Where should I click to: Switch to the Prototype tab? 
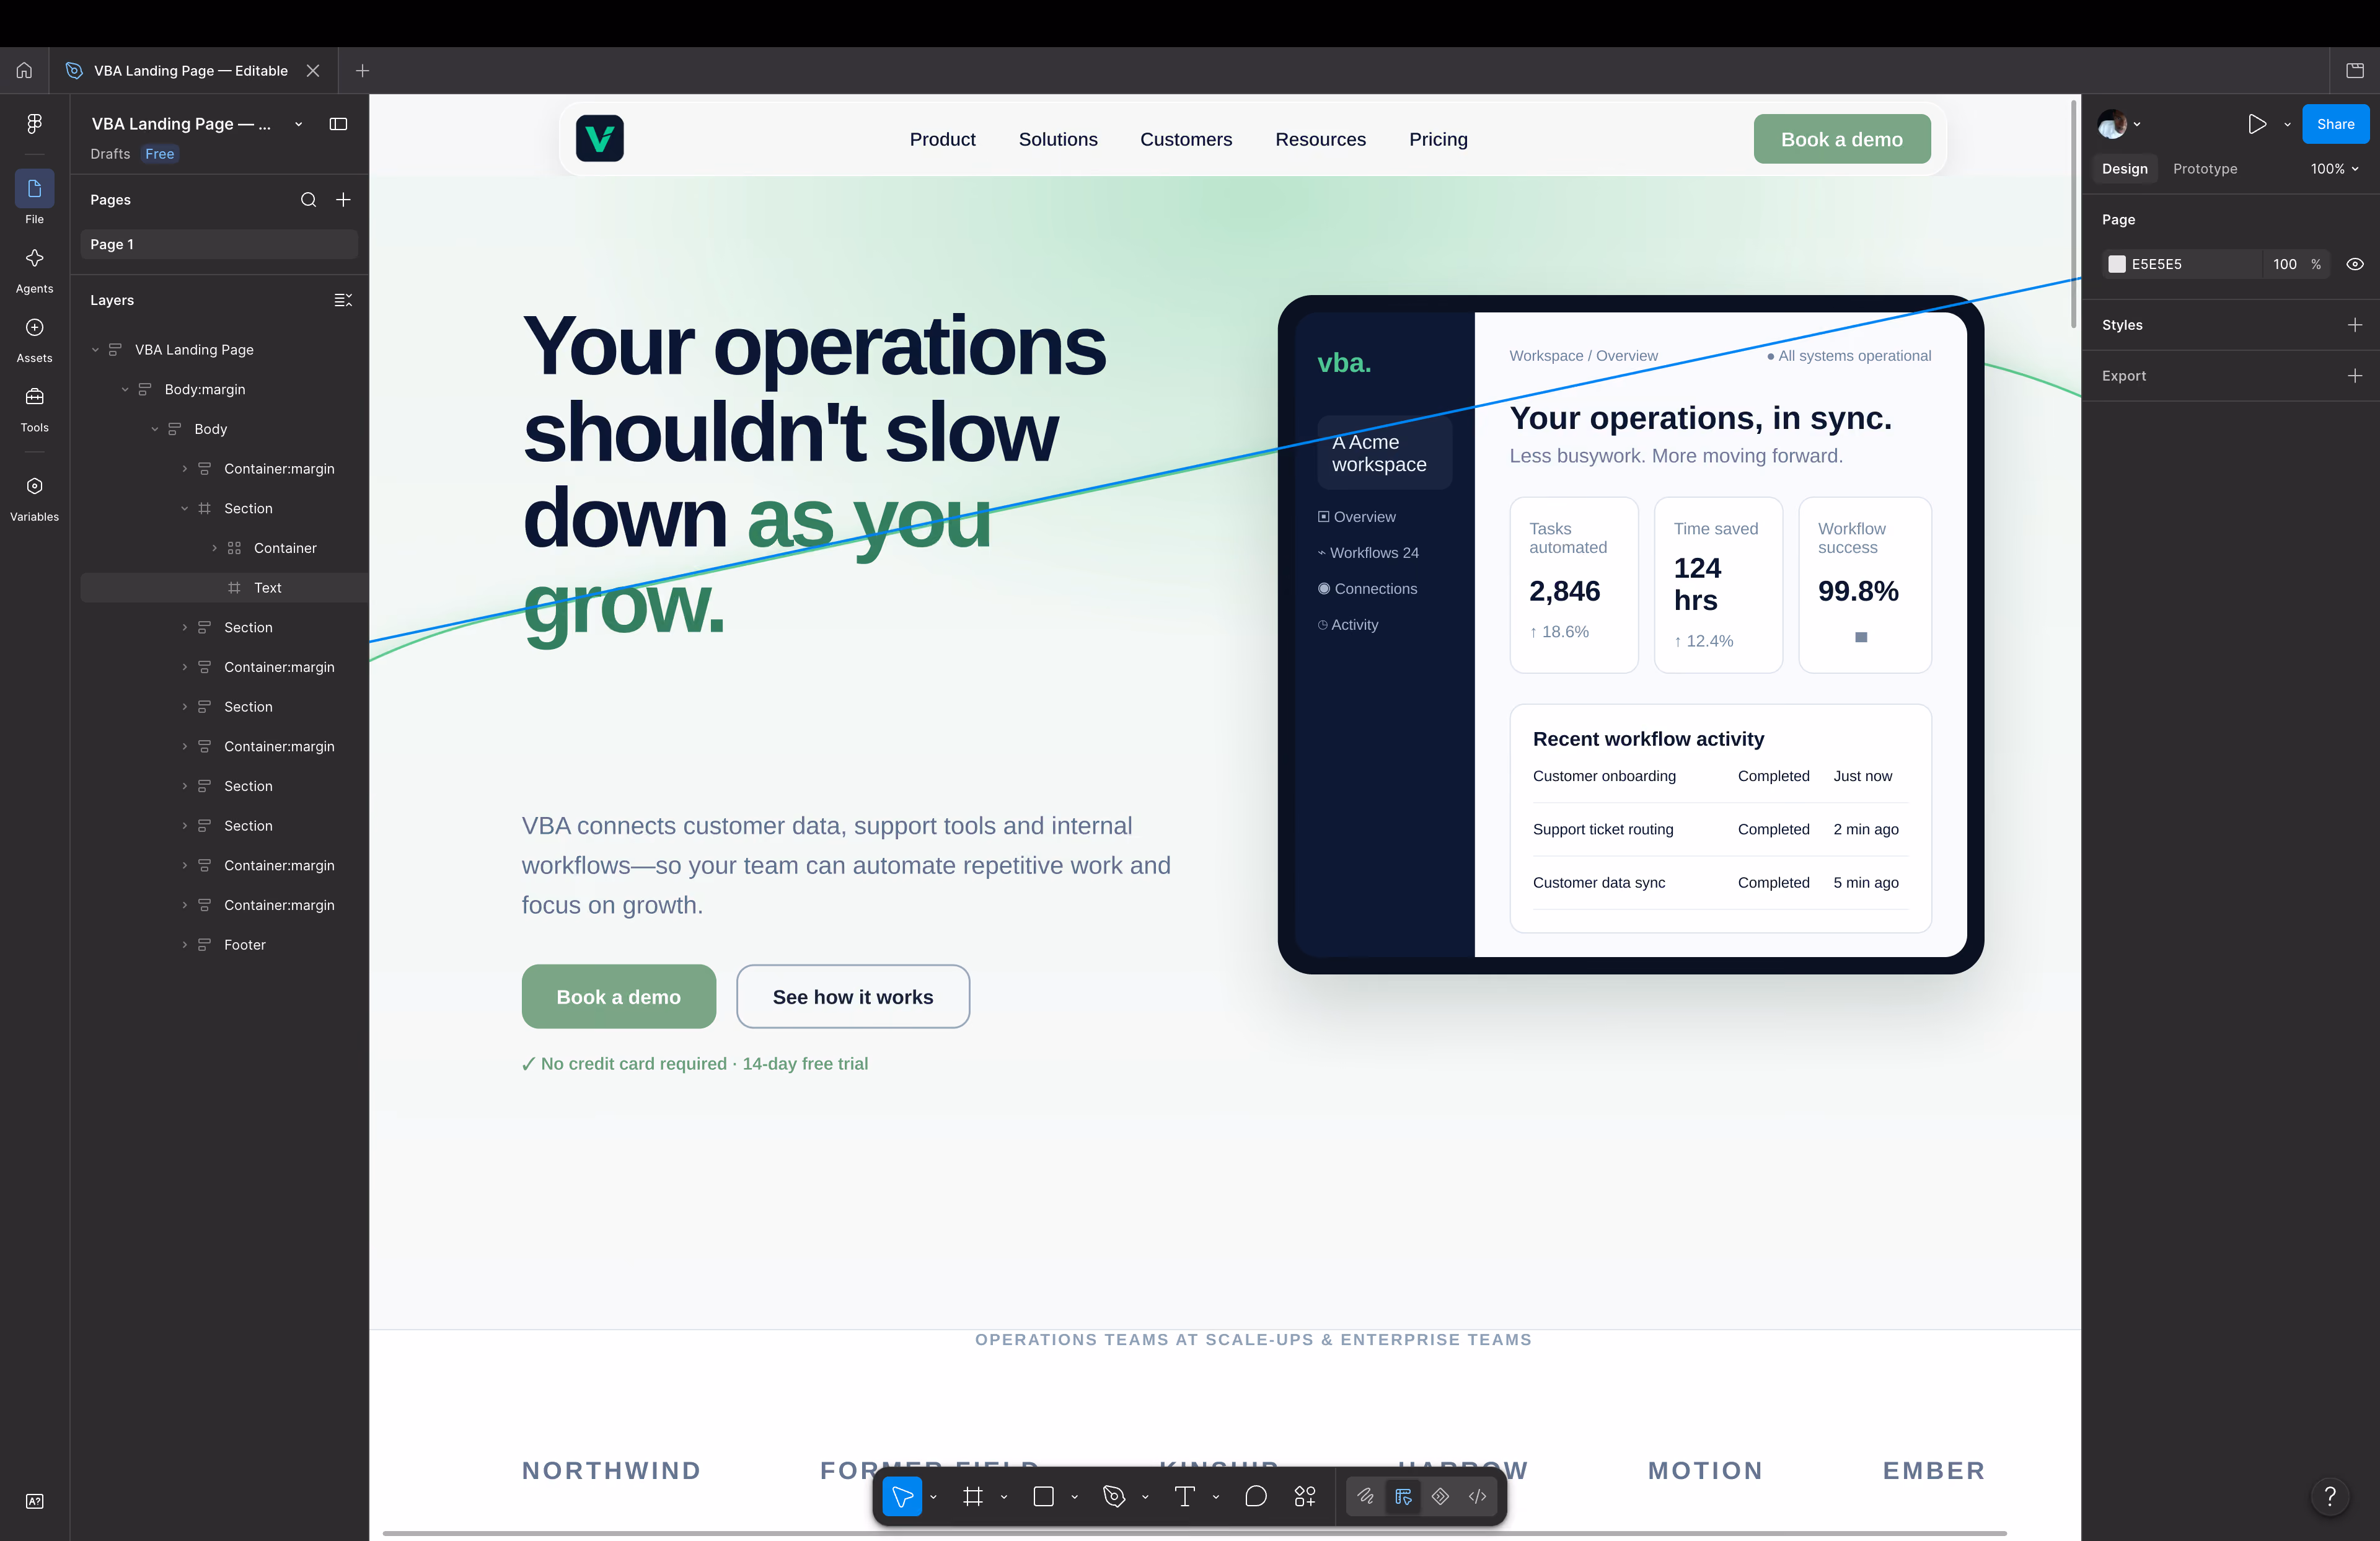(x=2205, y=169)
